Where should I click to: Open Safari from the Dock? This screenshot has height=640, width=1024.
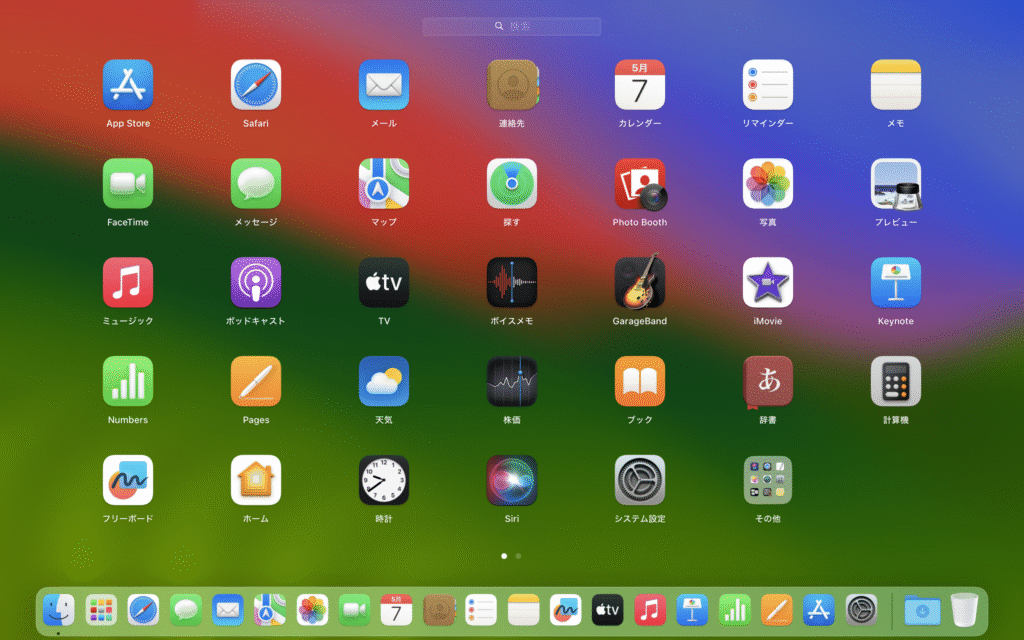(x=143, y=610)
